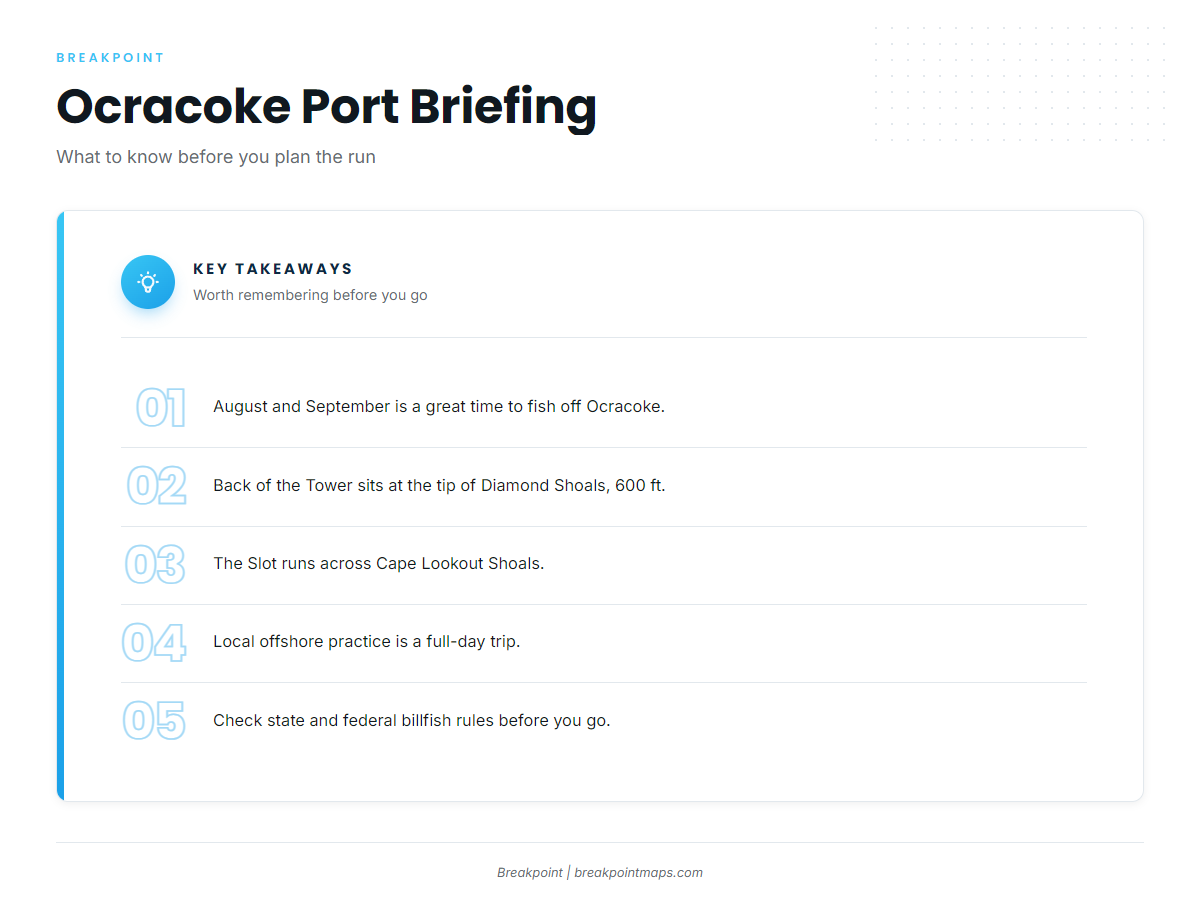This screenshot has height=906, width=1200.
Task: Click the outlined number 05 badge
Action: (x=154, y=720)
